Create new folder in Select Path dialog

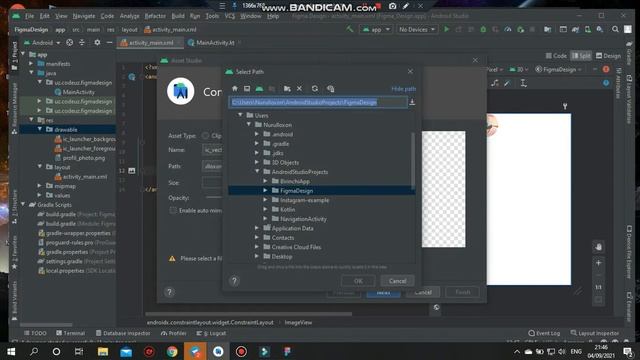[x=287, y=89]
